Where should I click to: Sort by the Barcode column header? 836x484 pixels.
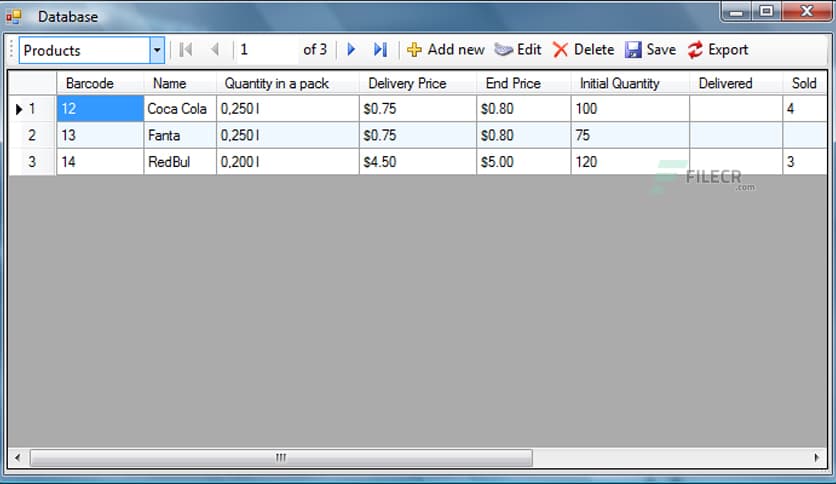(100, 83)
